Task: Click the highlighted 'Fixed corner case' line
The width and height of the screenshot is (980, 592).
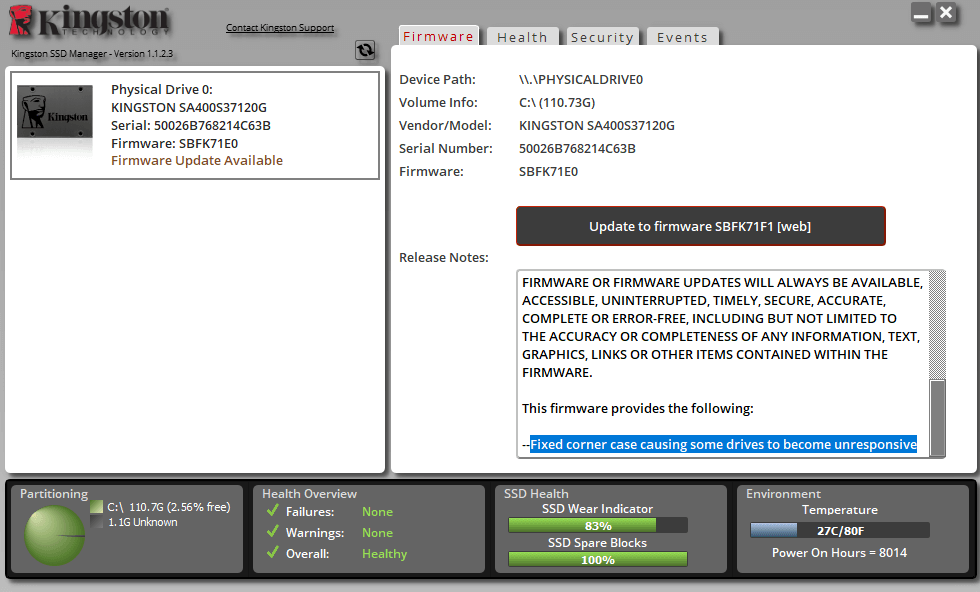Action: pos(723,444)
